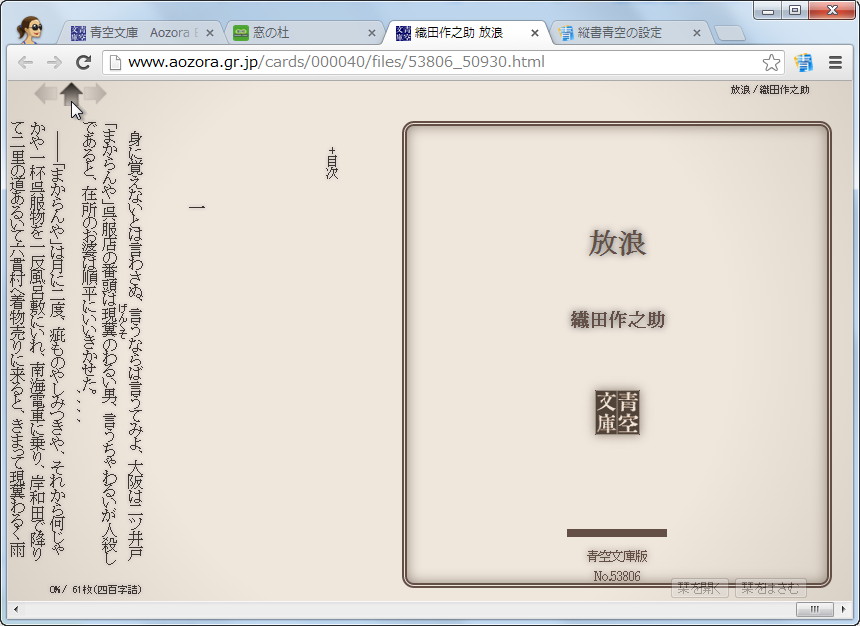Viewport: 860px width, 626px height.
Task: Click the browser back arrow icon
Action: pos(25,62)
